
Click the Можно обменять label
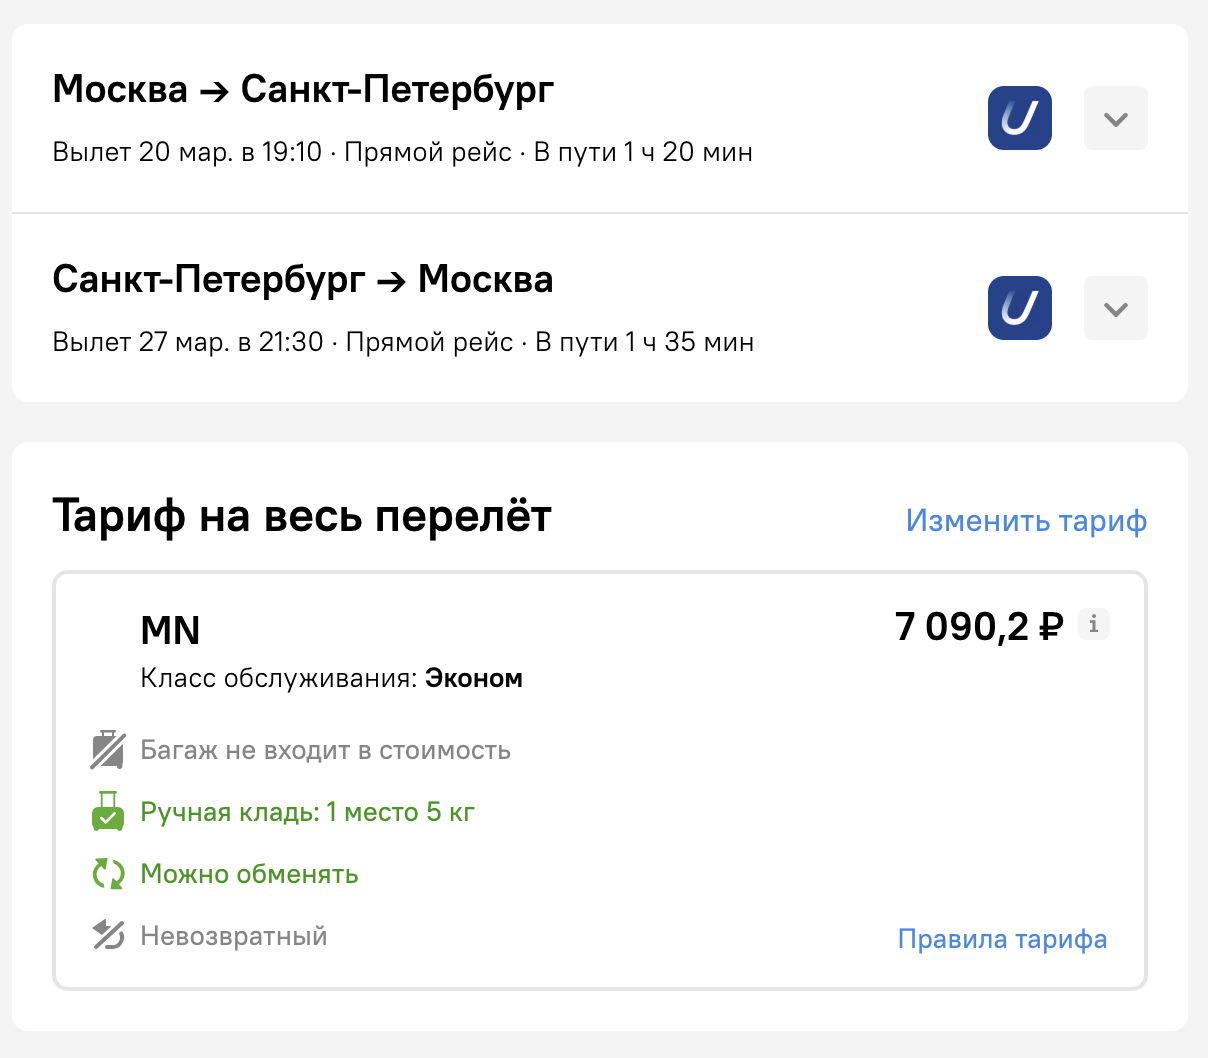point(249,874)
